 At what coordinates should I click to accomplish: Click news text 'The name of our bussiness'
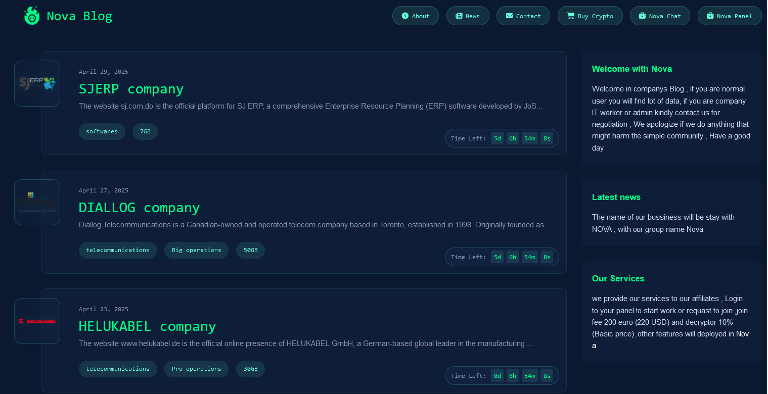click(x=663, y=223)
